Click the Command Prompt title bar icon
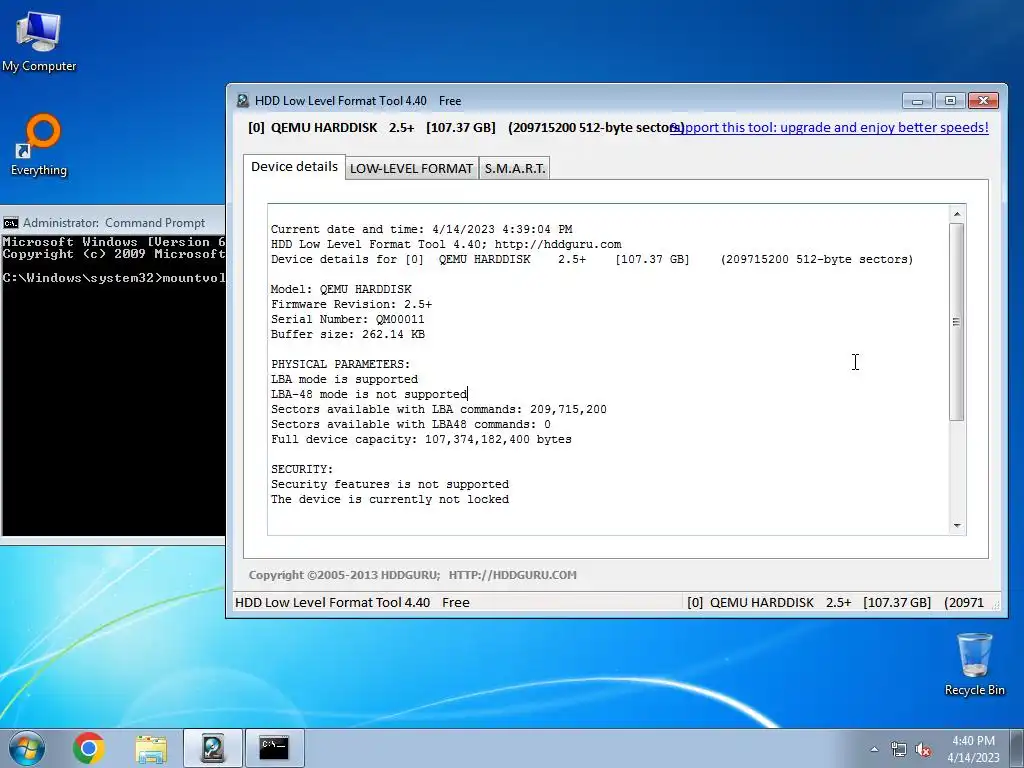1024x768 pixels. coord(10,223)
